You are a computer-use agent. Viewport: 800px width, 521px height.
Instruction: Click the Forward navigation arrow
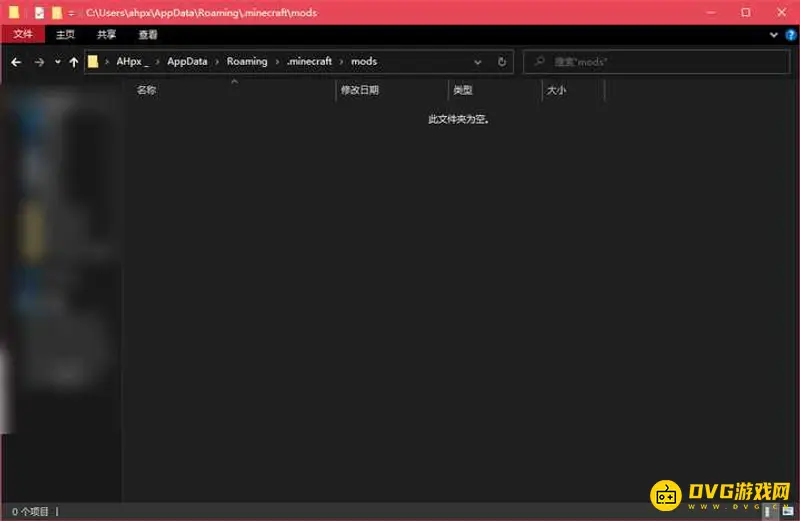click(39, 62)
